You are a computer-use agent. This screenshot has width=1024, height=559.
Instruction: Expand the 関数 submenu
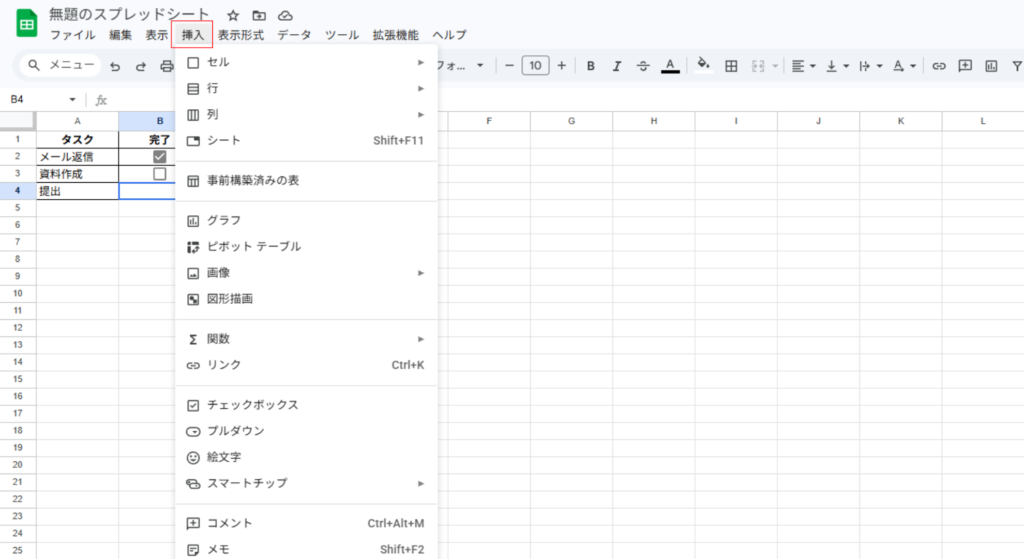[306, 339]
